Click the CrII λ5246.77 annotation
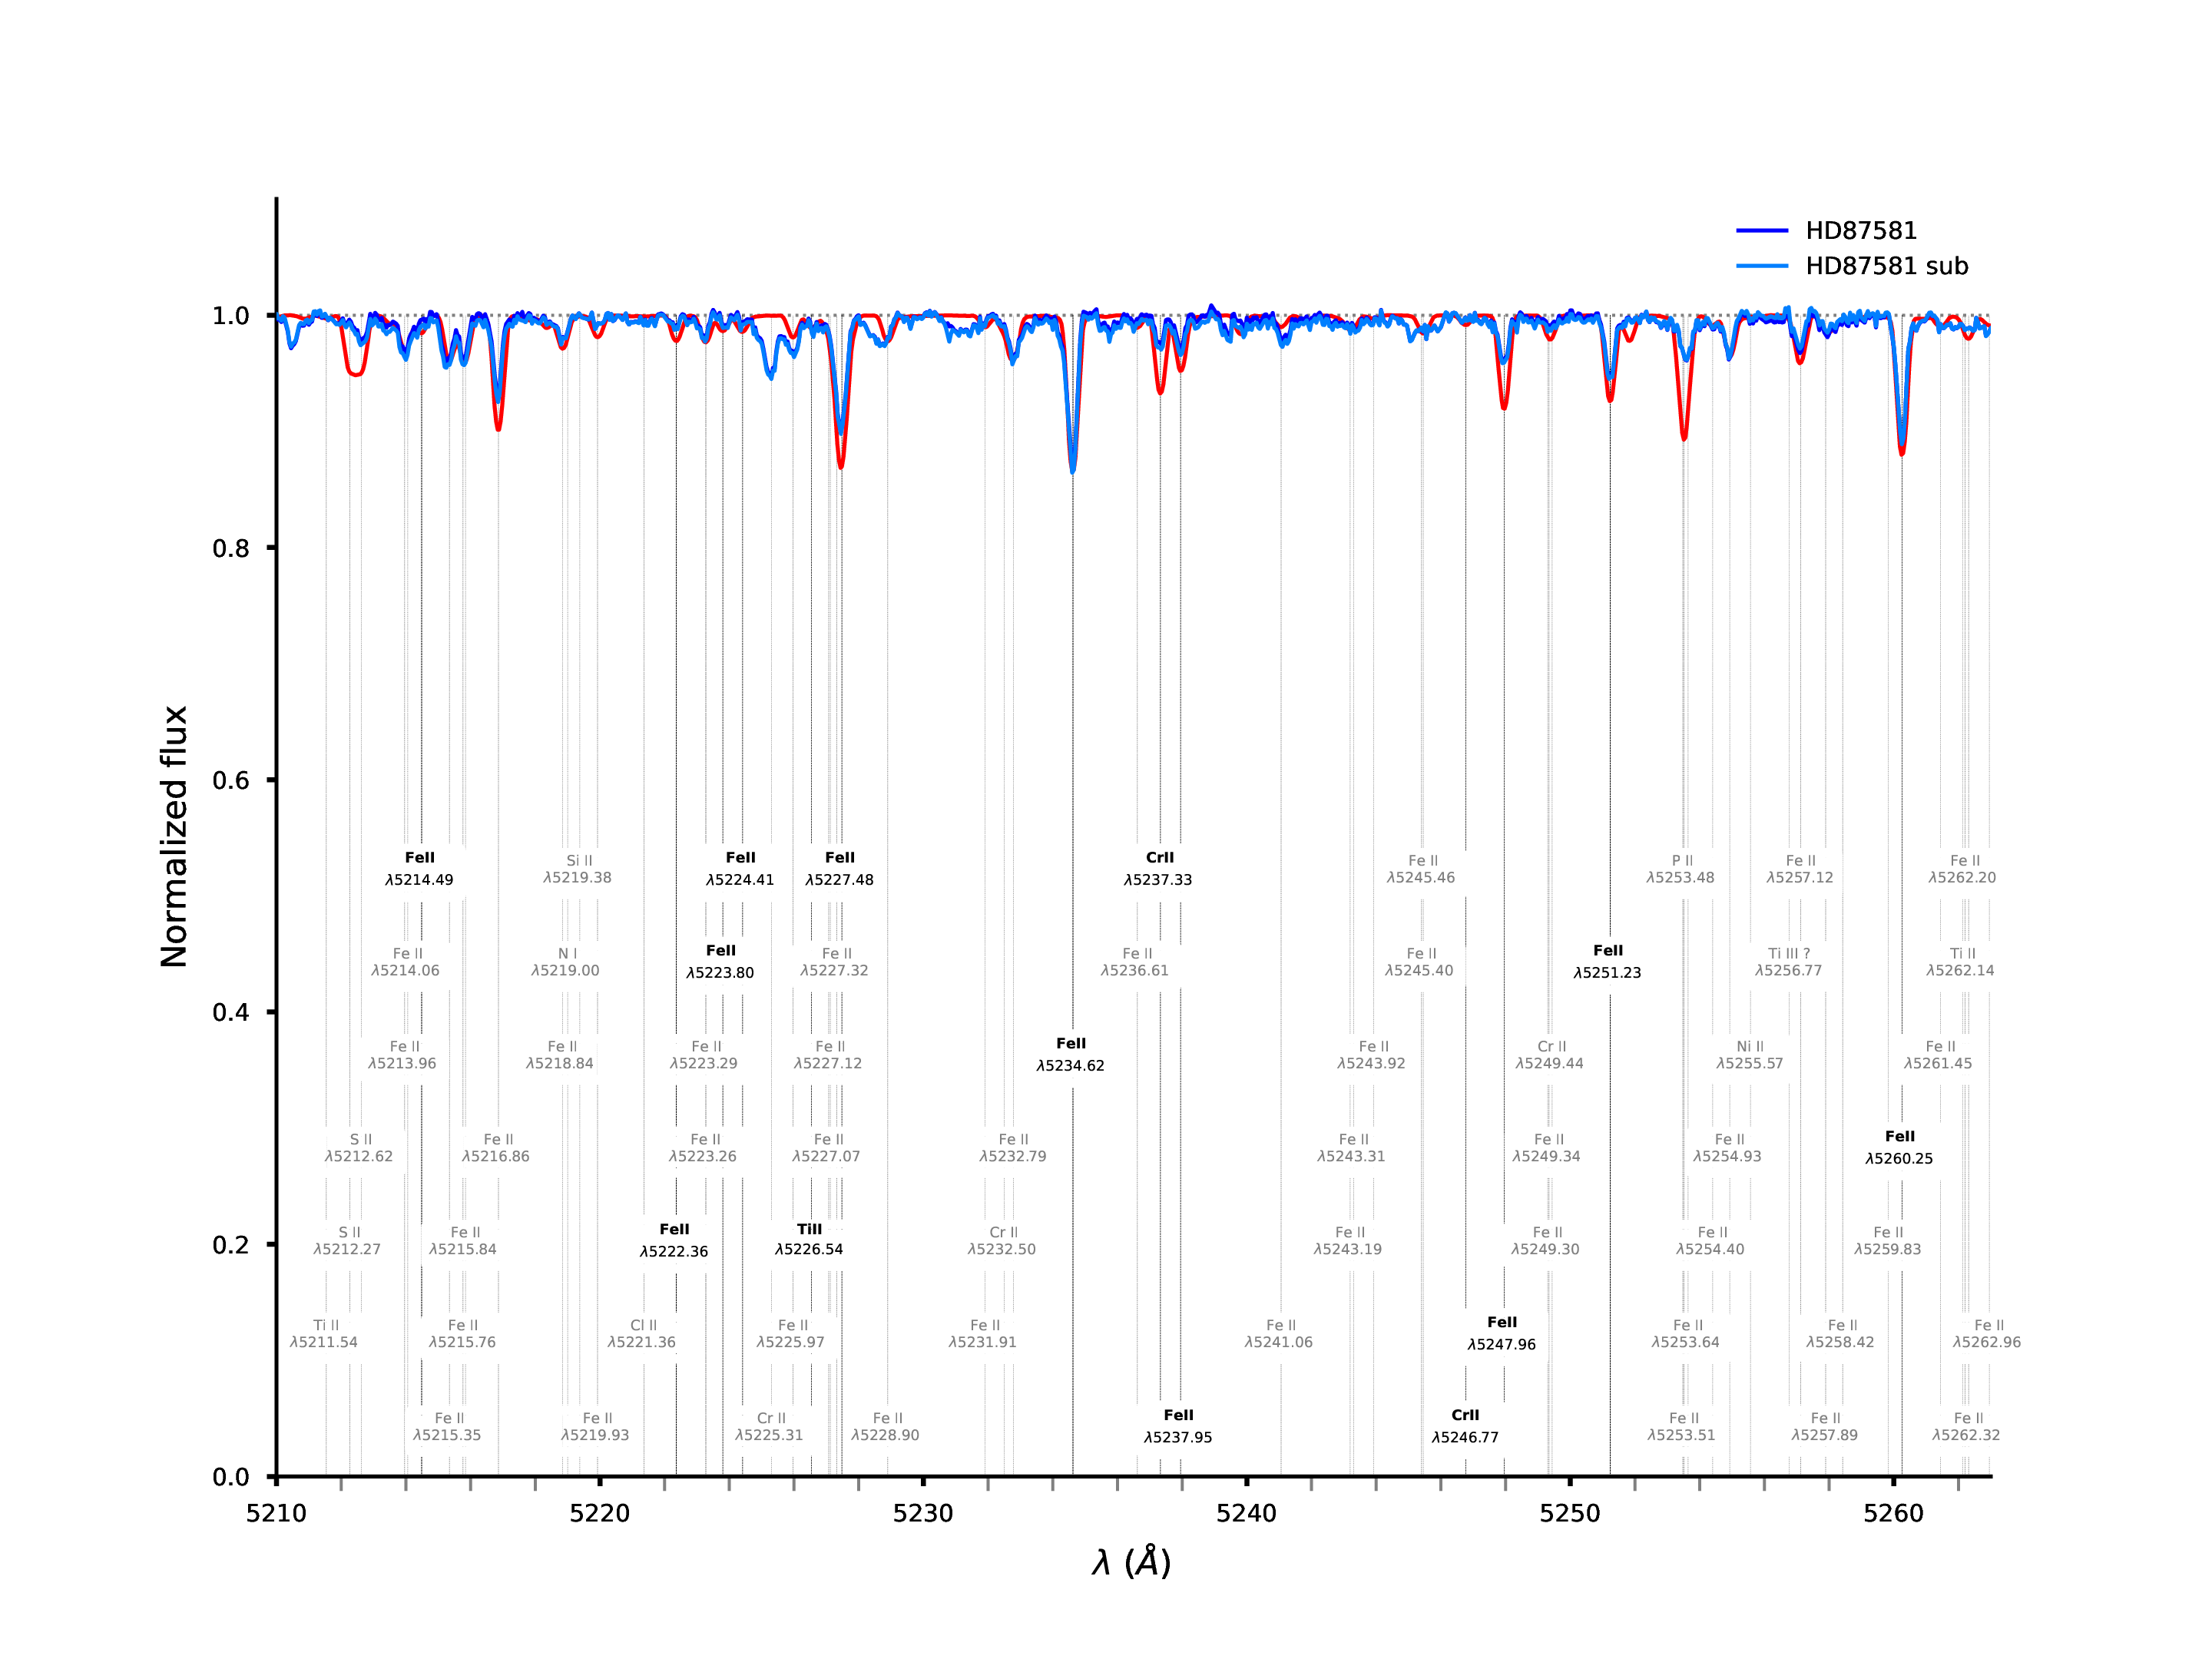Image resolution: width=2212 pixels, height=1659 pixels. tap(1465, 1426)
